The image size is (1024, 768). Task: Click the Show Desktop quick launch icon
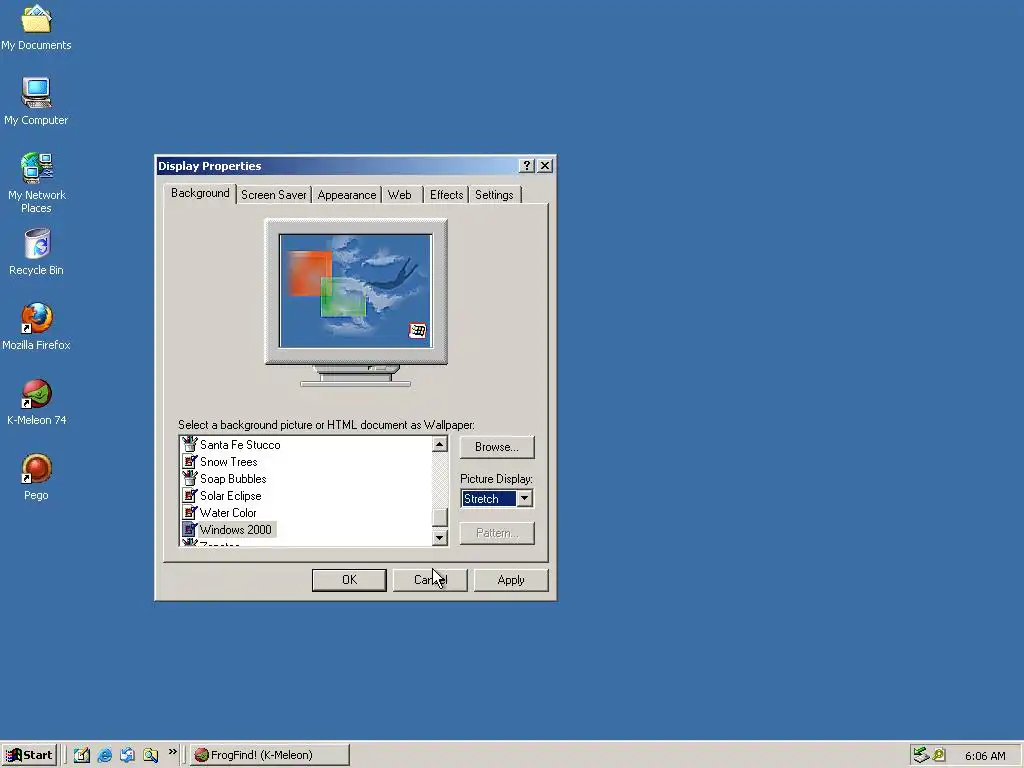pyautogui.click(x=81, y=755)
